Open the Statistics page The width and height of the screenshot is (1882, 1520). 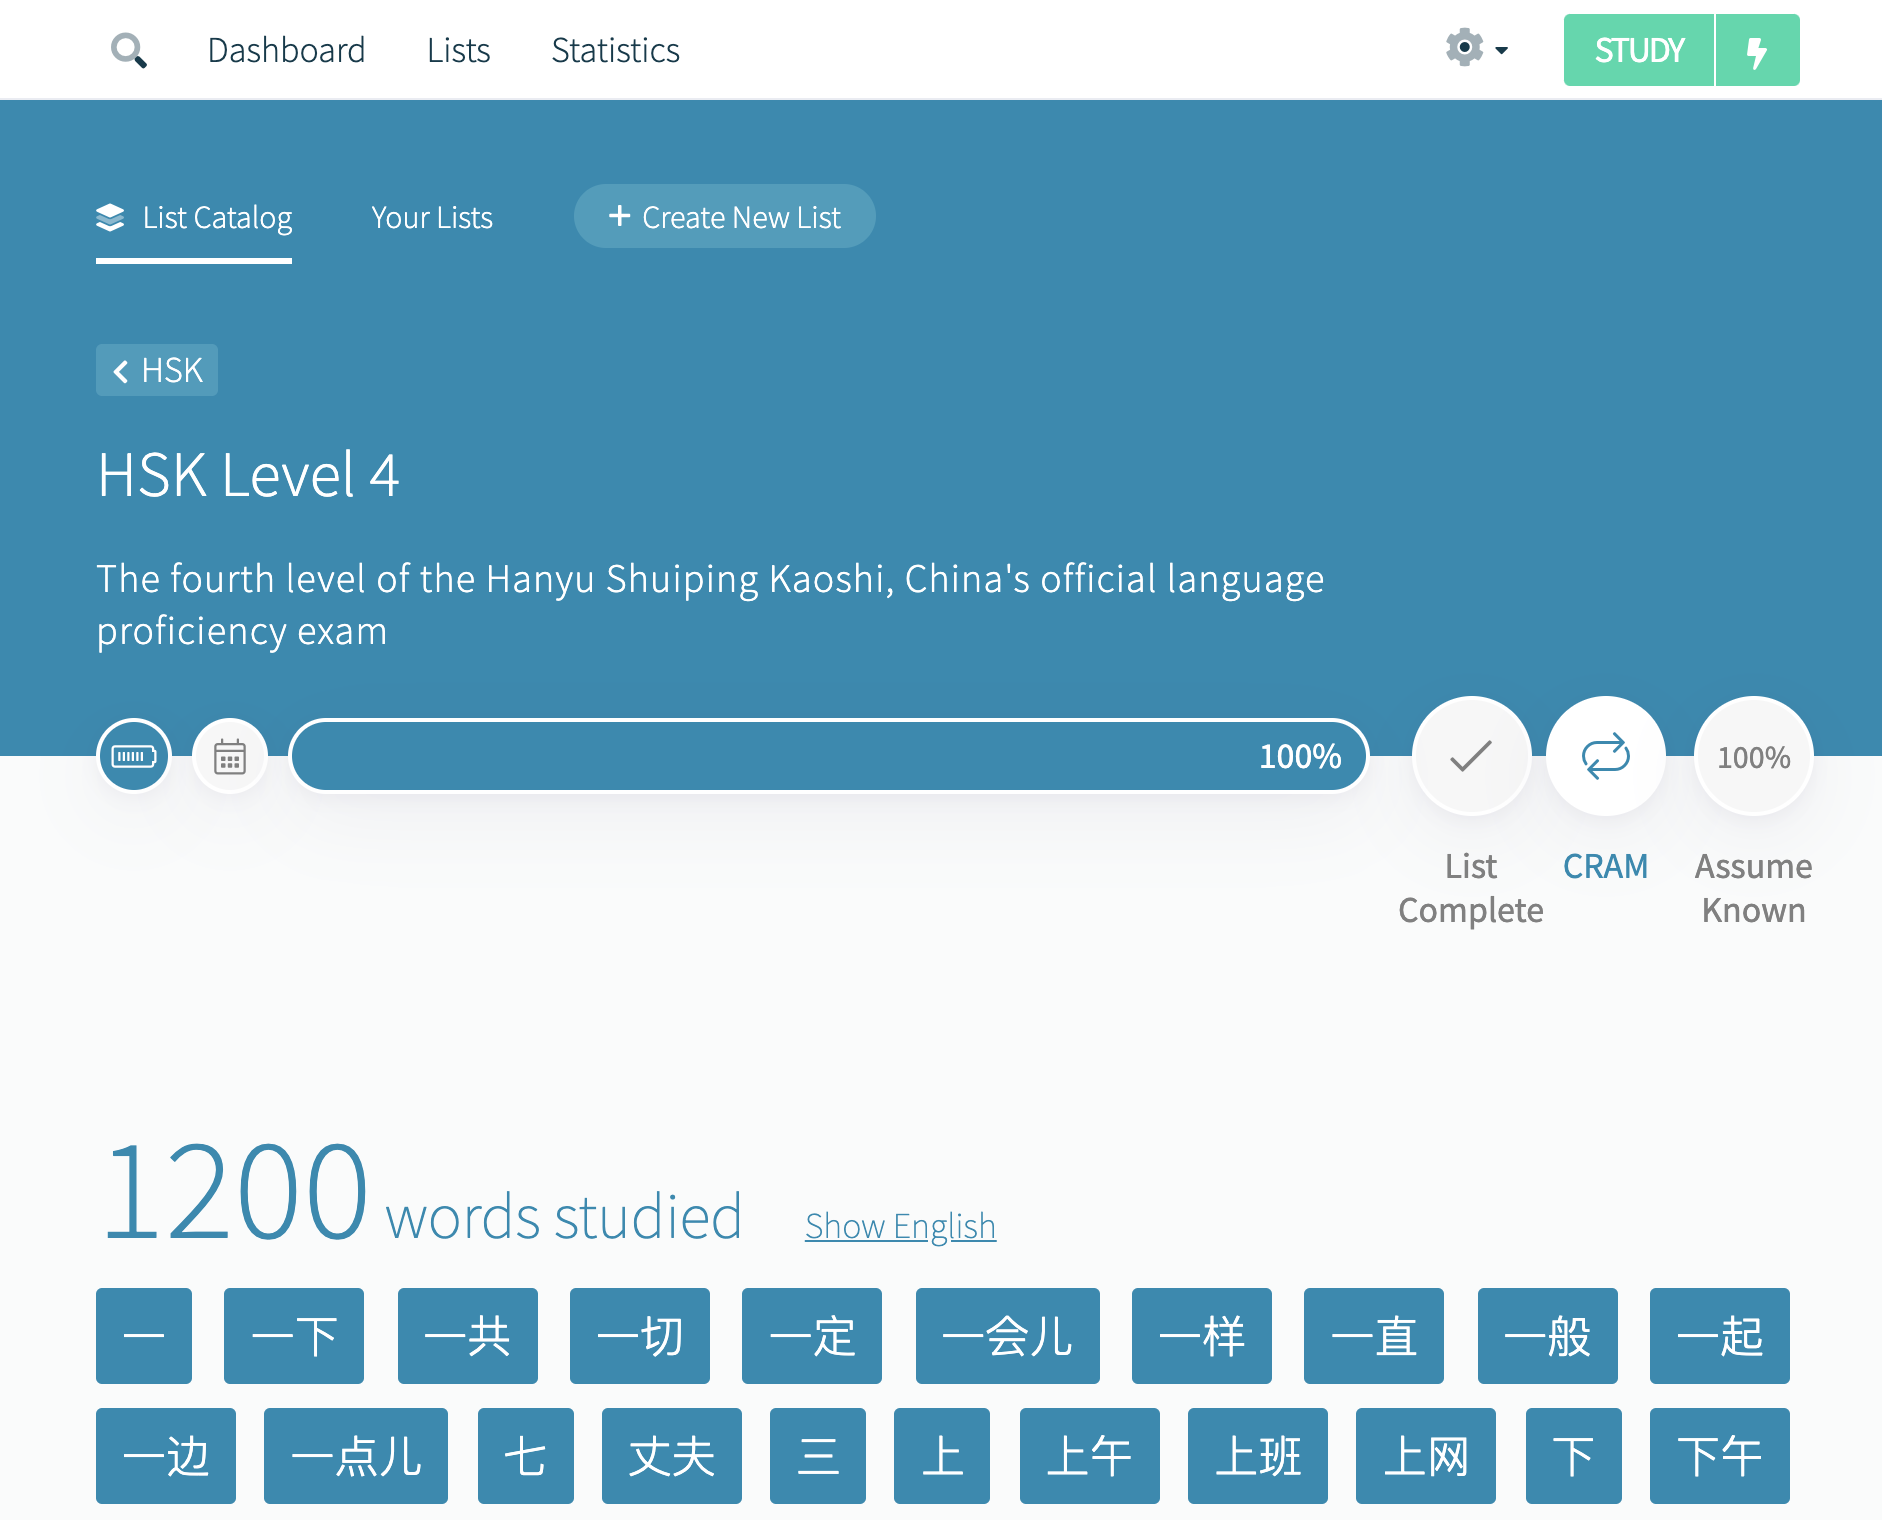pyautogui.click(x=615, y=50)
